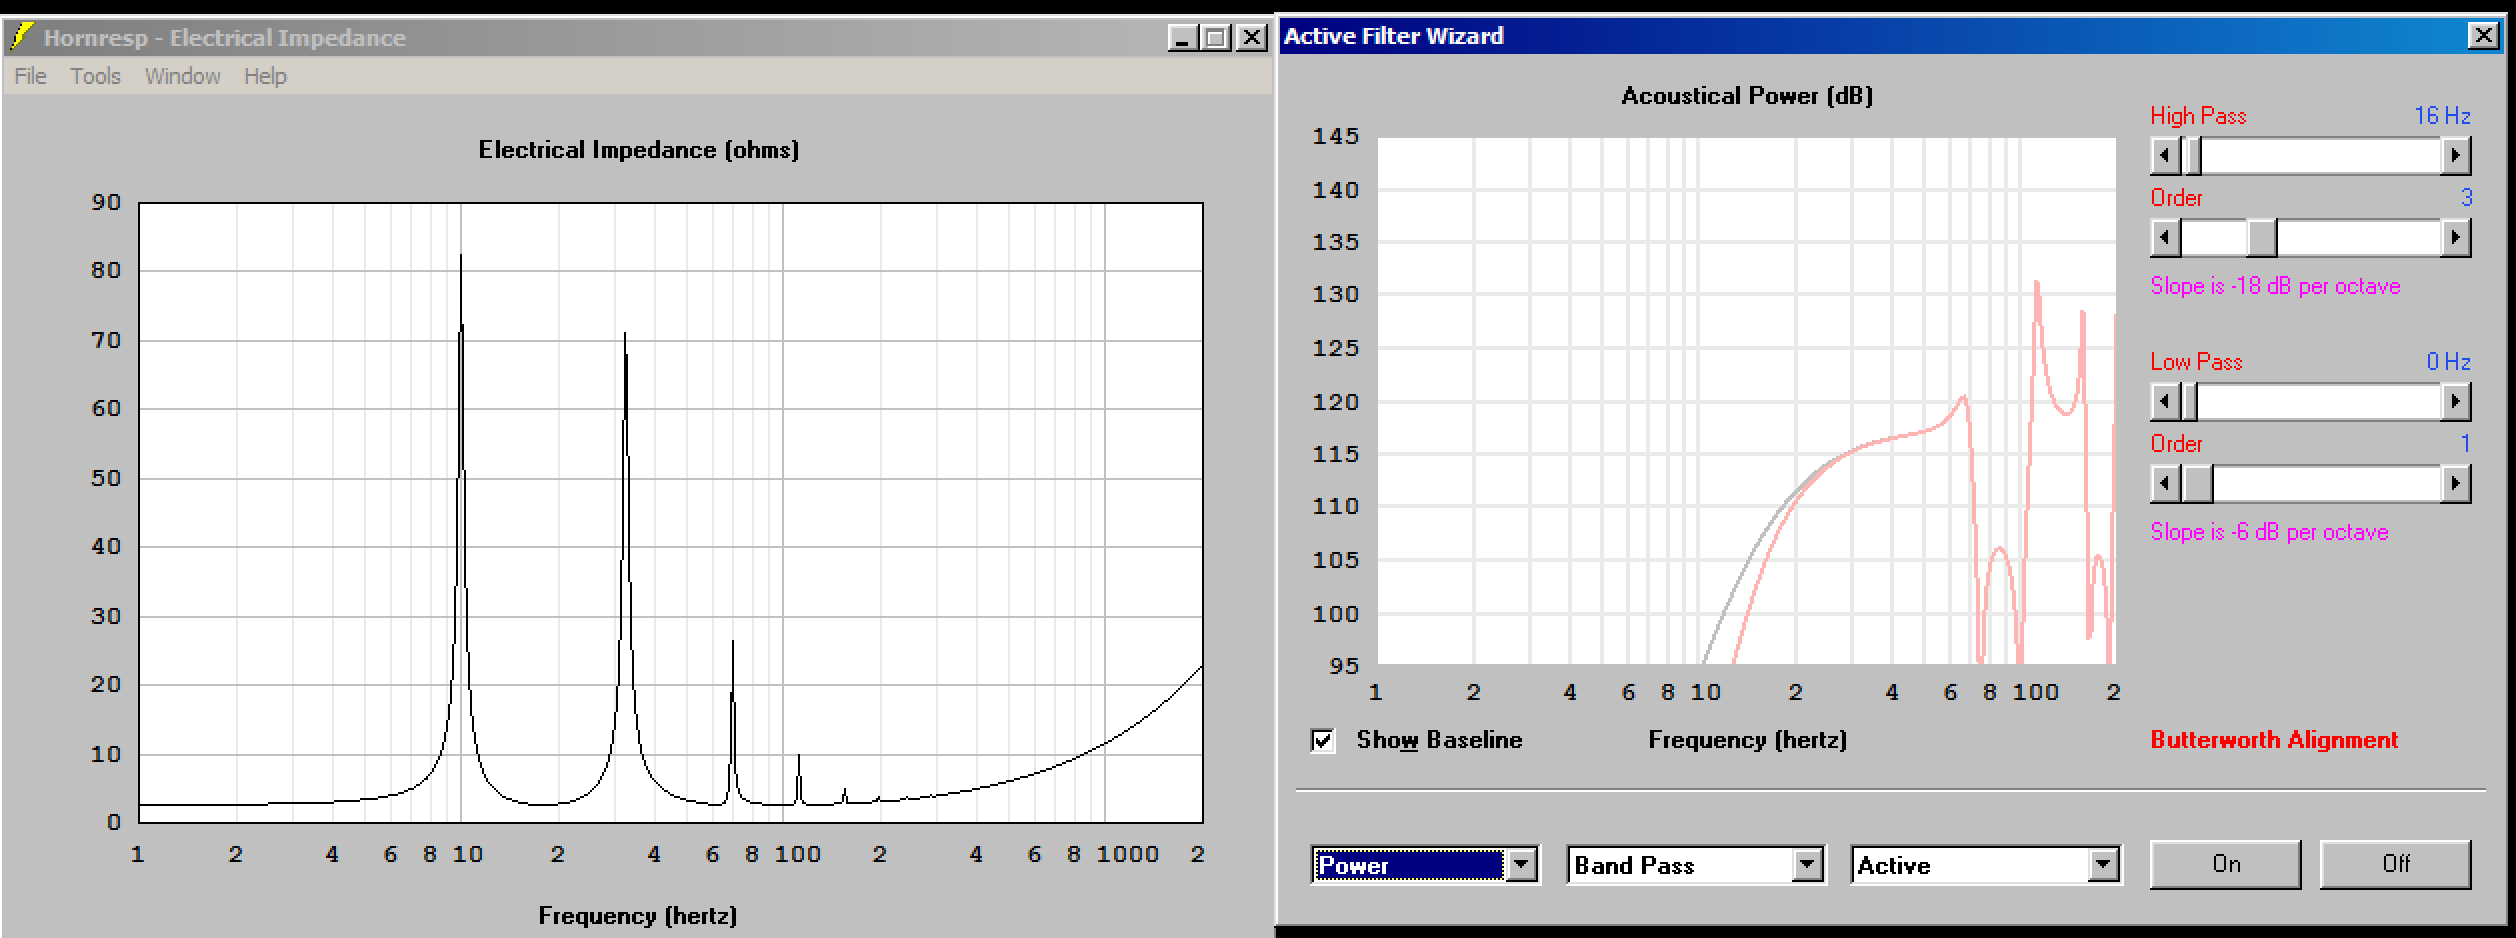Minimize the Hornresp Electrical Impedance window
This screenshot has height=938, width=2516.
(1183, 38)
